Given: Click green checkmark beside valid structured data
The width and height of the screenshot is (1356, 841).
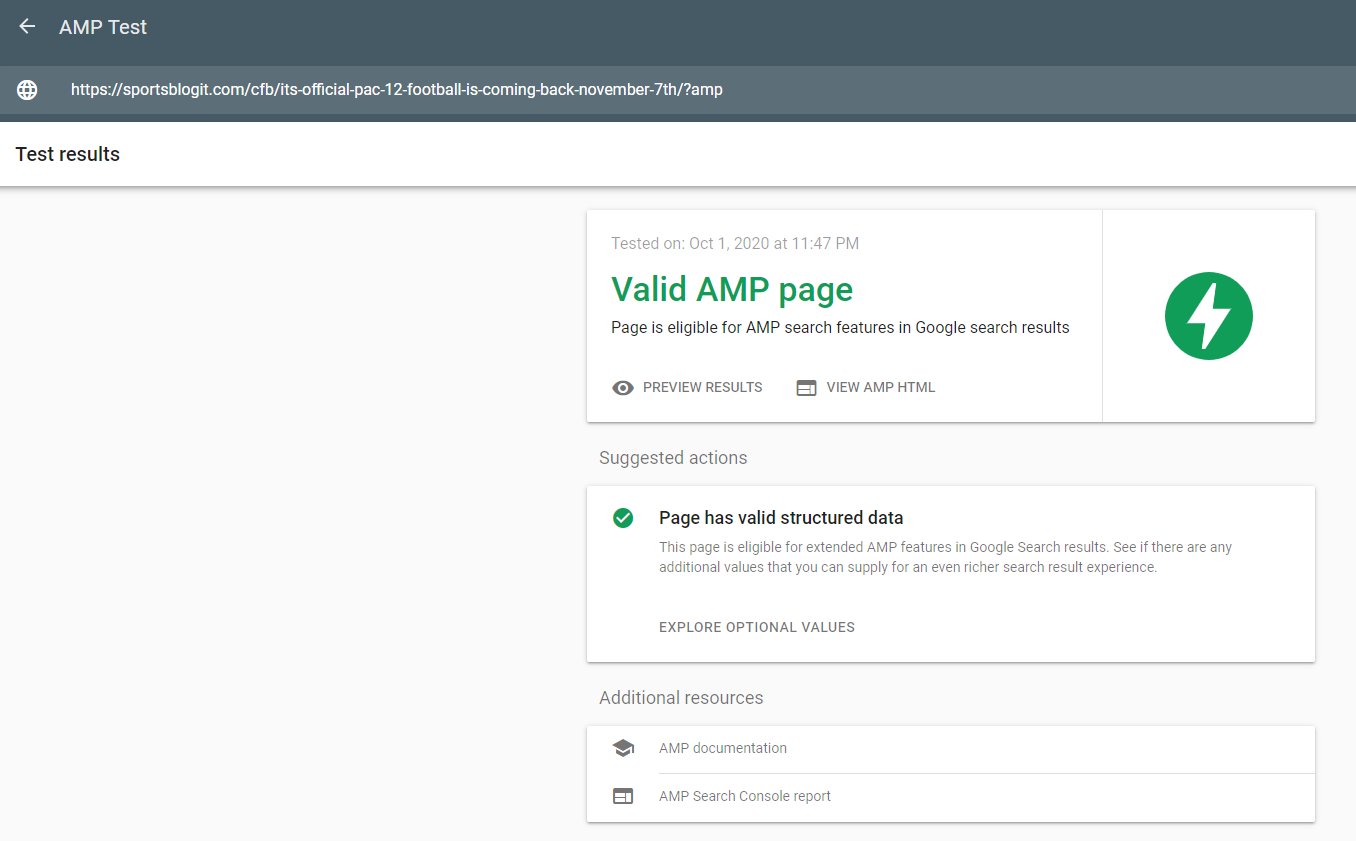Looking at the screenshot, I should 623,518.
